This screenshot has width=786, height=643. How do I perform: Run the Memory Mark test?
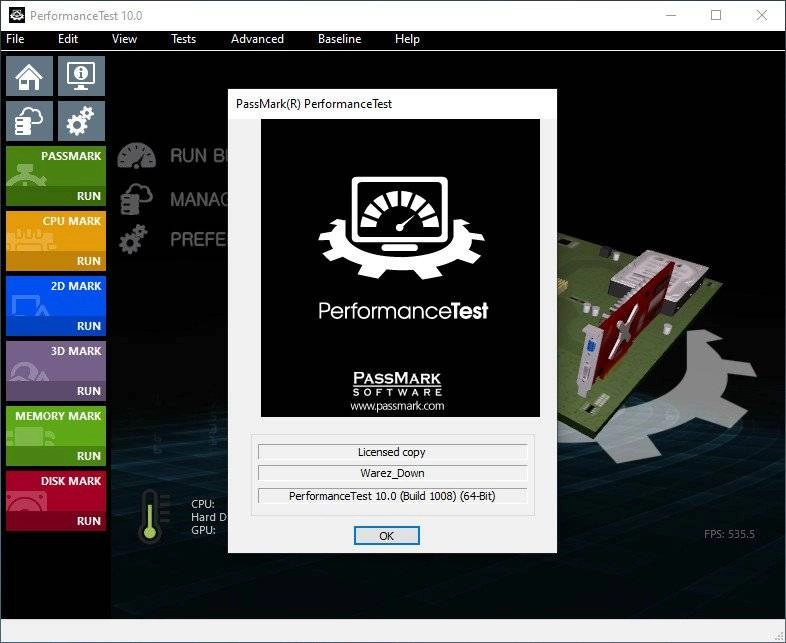pos(89,456)
